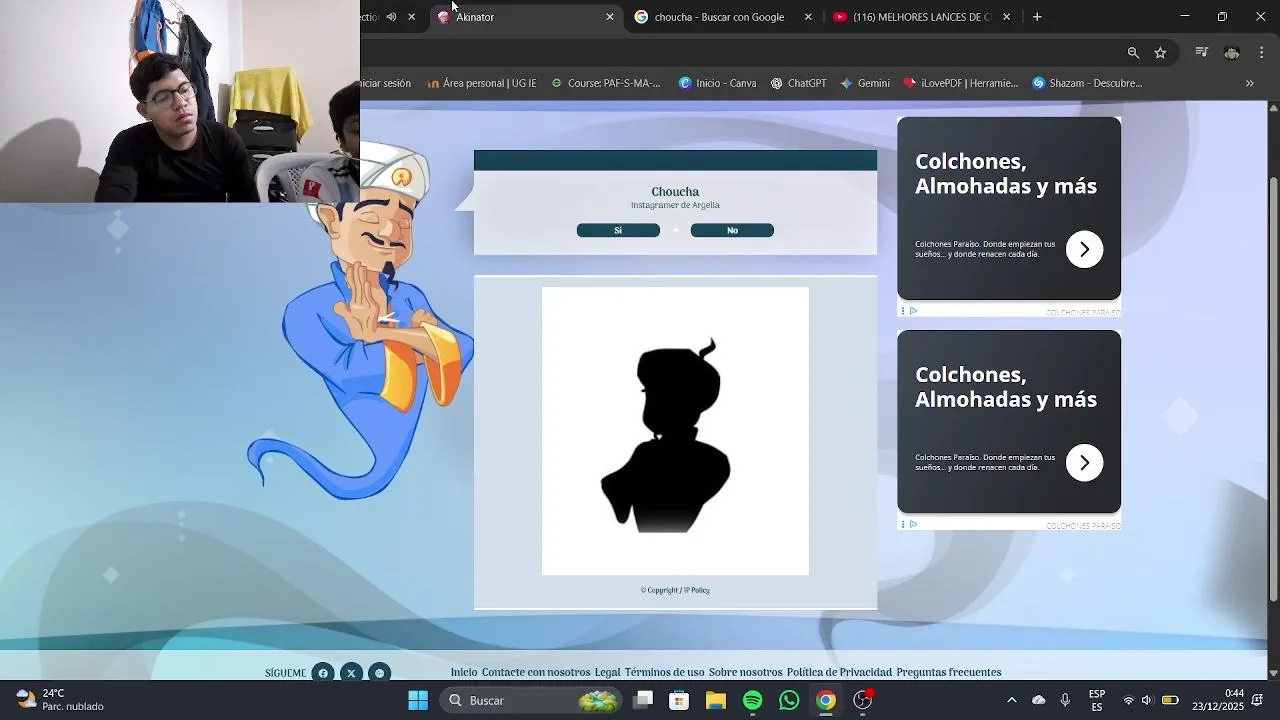Change the ESP ES keyboard language
The width and height of the screenshot is (1280, 720).
pyautogui.click(x=1097, y=700)
